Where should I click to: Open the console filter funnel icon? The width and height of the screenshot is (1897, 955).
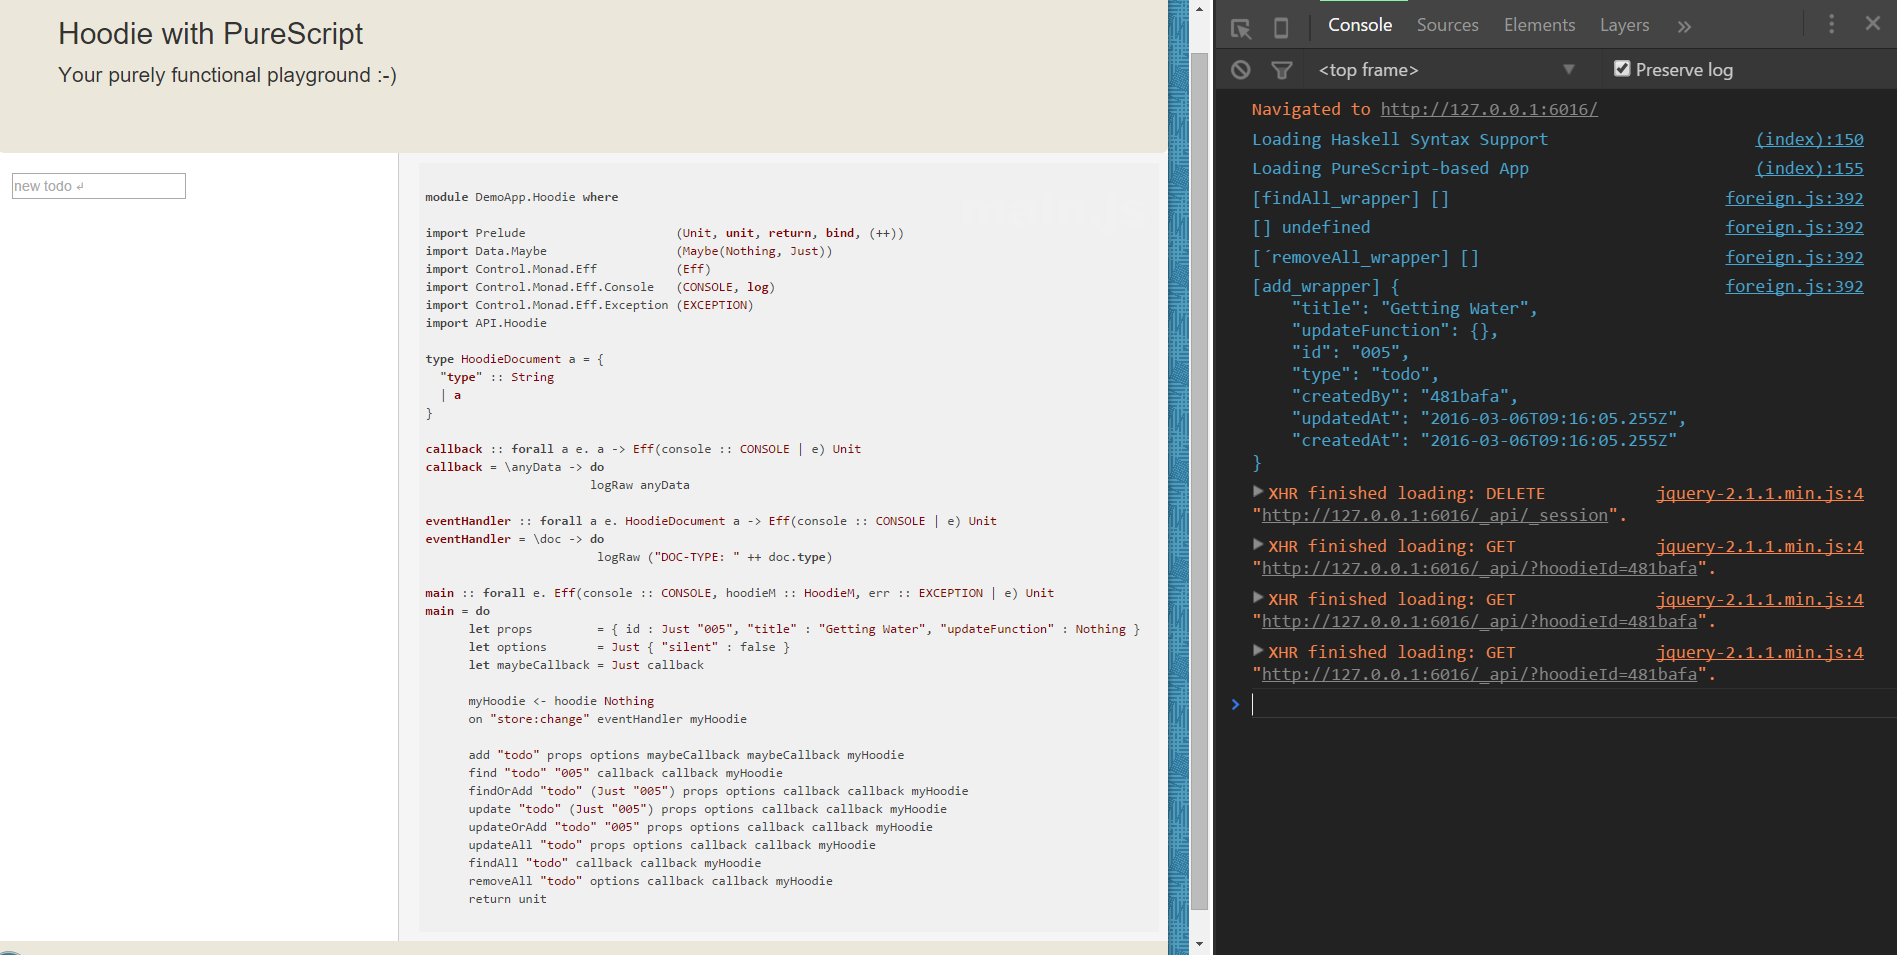pyautogui.click(x=1282, y=70)
